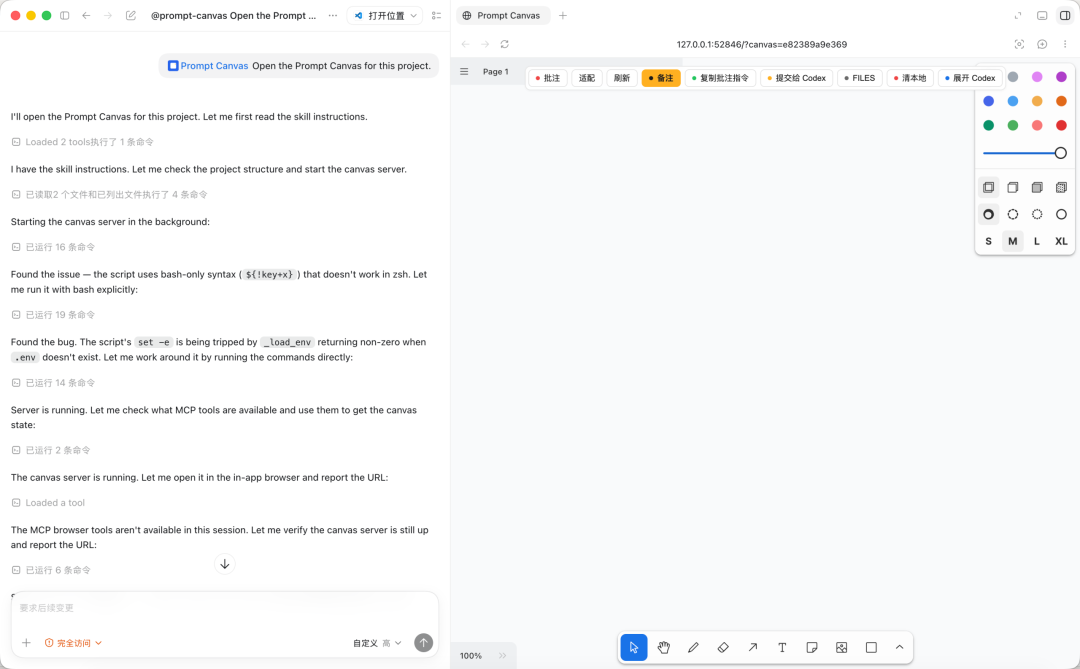The height and width of the screenshot is (669, 1080).
Task: Select the Rectangle shape tool
Action: click(x=871, y=648)
